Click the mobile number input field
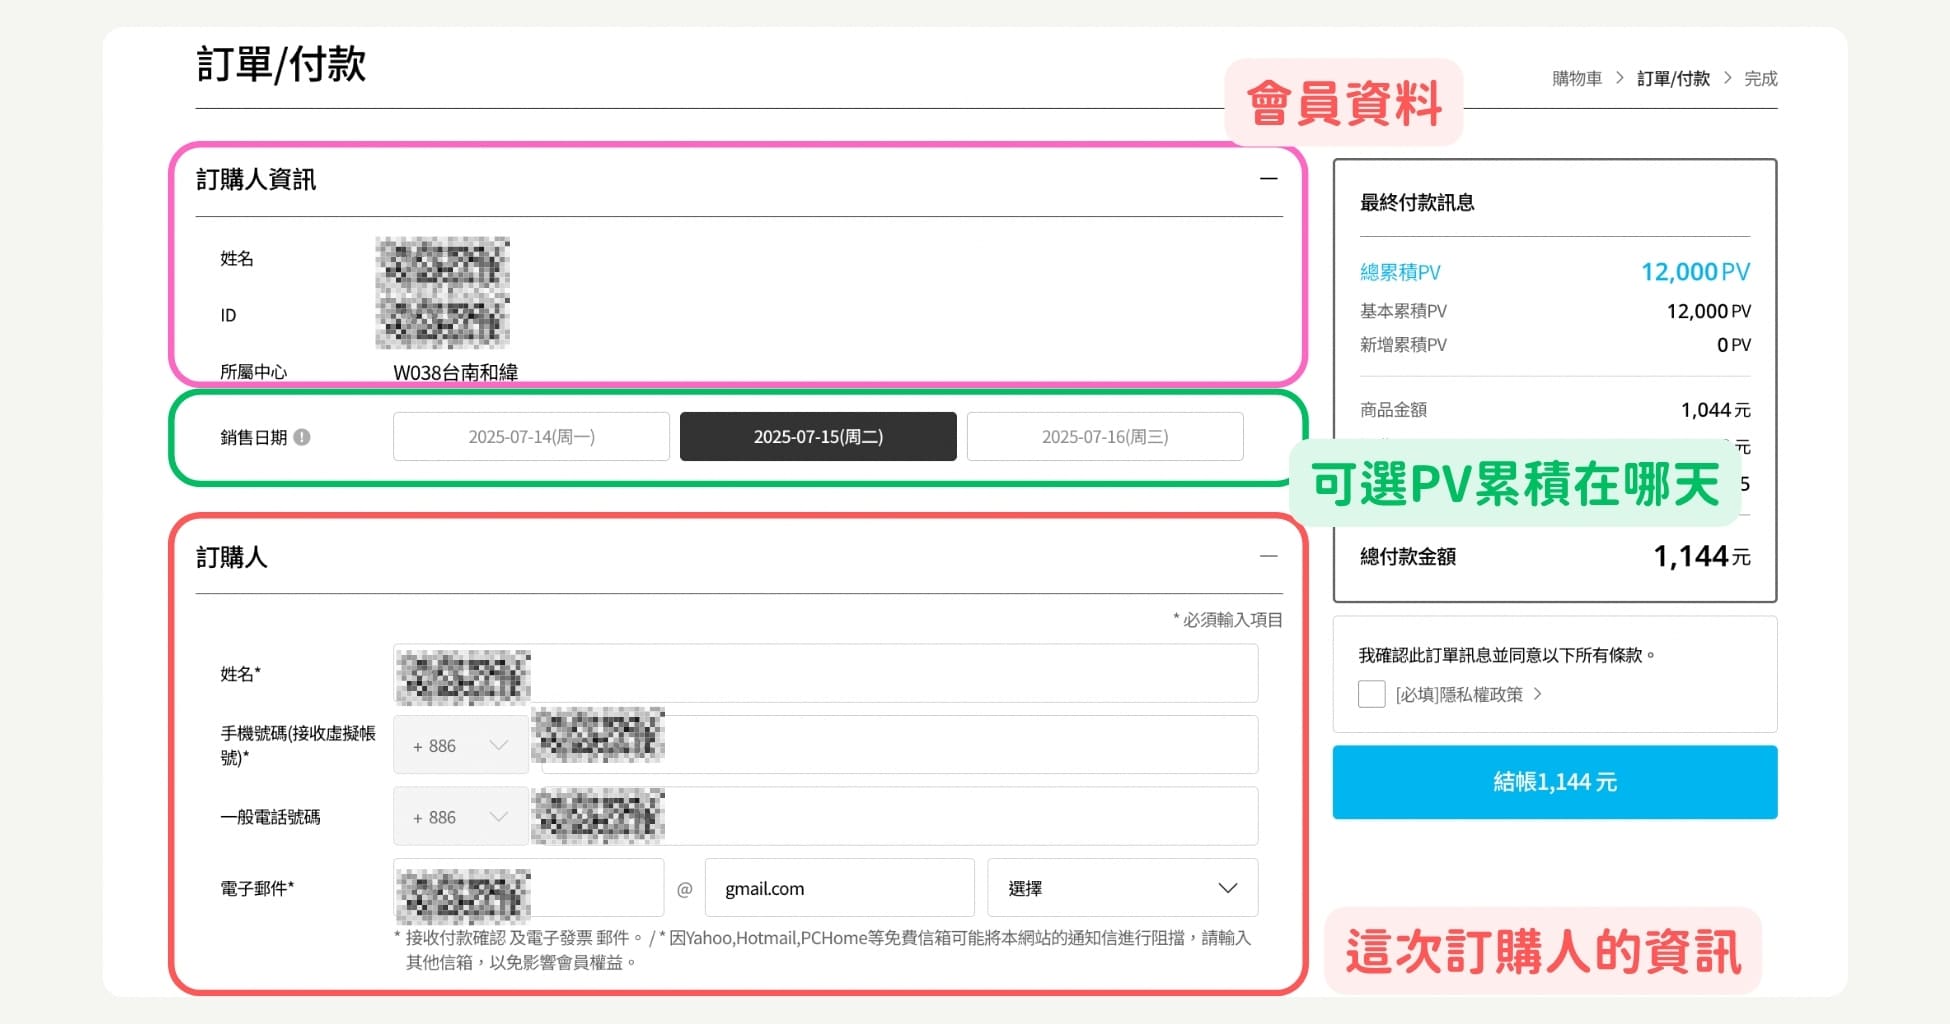The height and width of the screenshot is (1024, 1950). (x=900, y=744)
